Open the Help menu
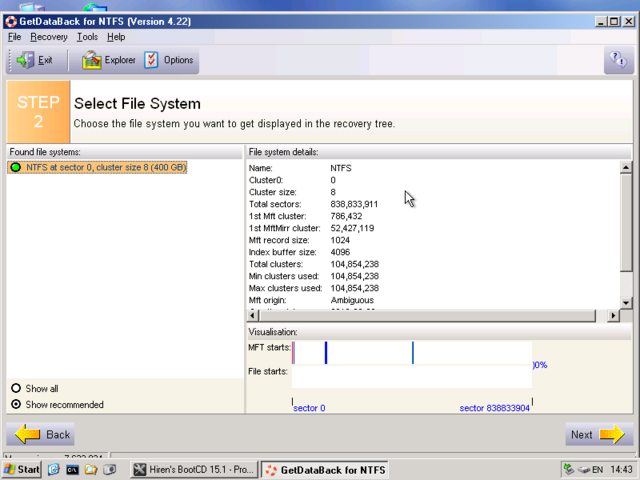 tap(116, 37)
